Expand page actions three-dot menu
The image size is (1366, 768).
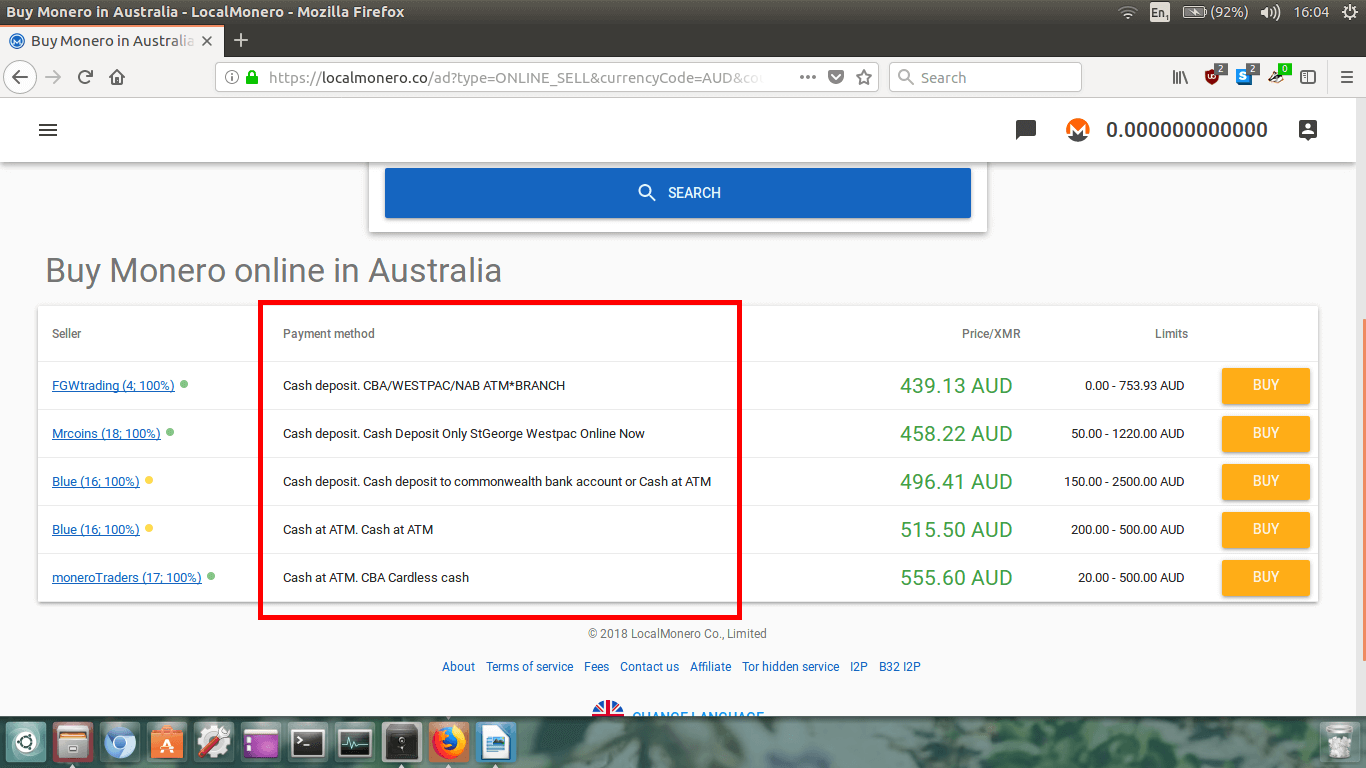(808, 78)
